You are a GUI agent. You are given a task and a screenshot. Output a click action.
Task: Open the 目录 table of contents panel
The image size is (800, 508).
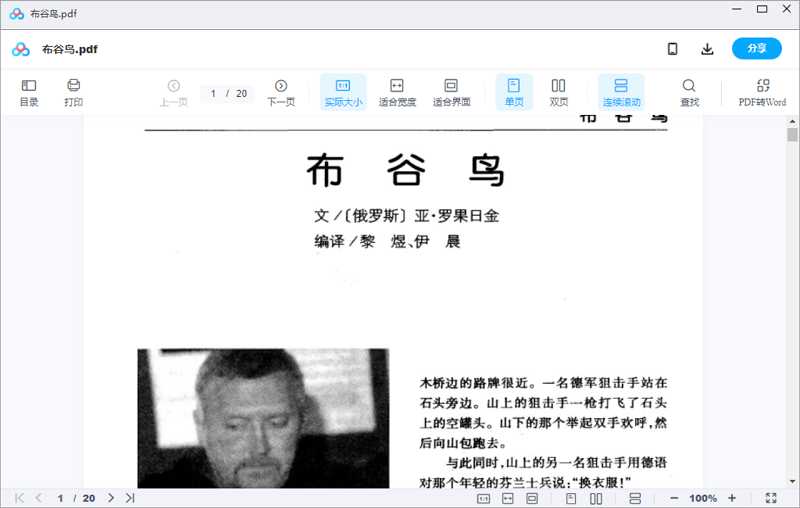pyautogui.click(x=29, y=92)
